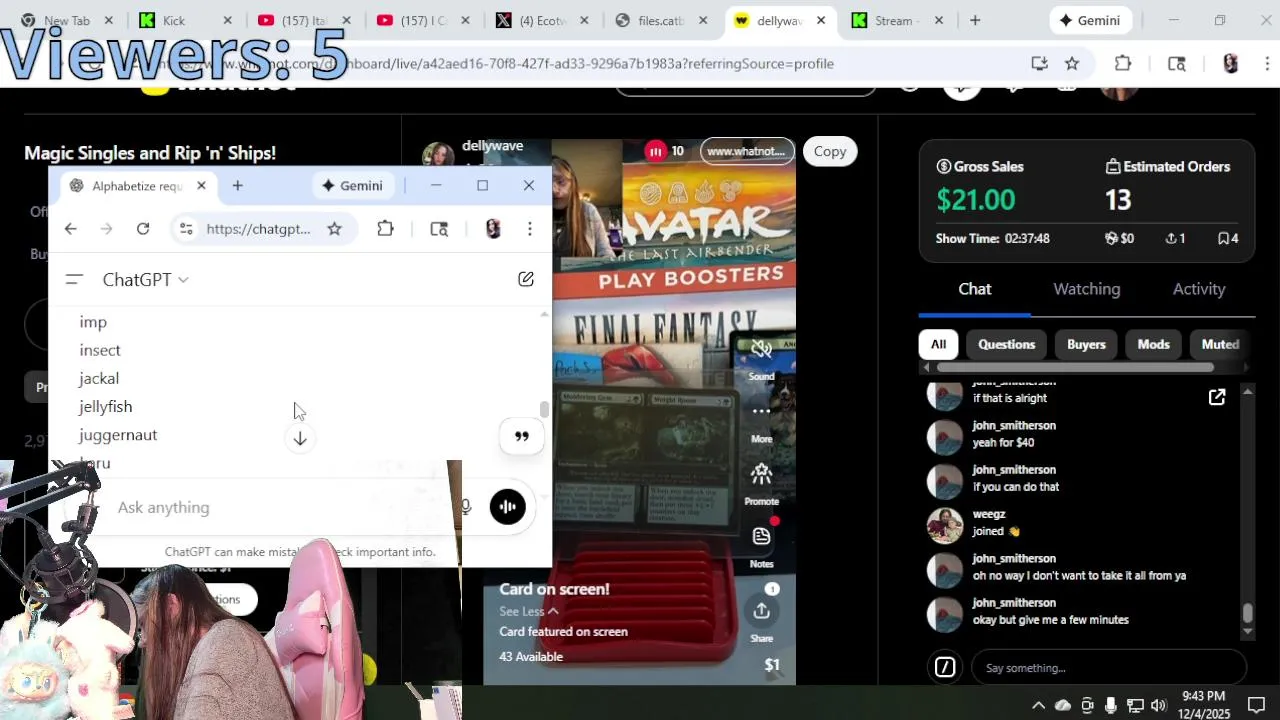
Task: Open main Chrome Extensions puzzle icon
Action: point(1123,63)
